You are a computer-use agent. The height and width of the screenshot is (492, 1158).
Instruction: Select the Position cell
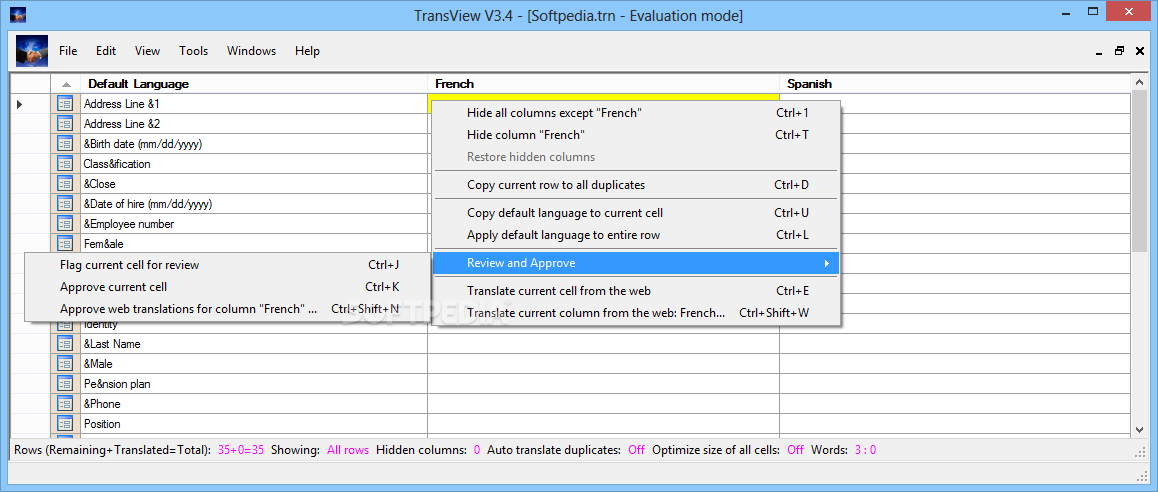click(254, 423)
